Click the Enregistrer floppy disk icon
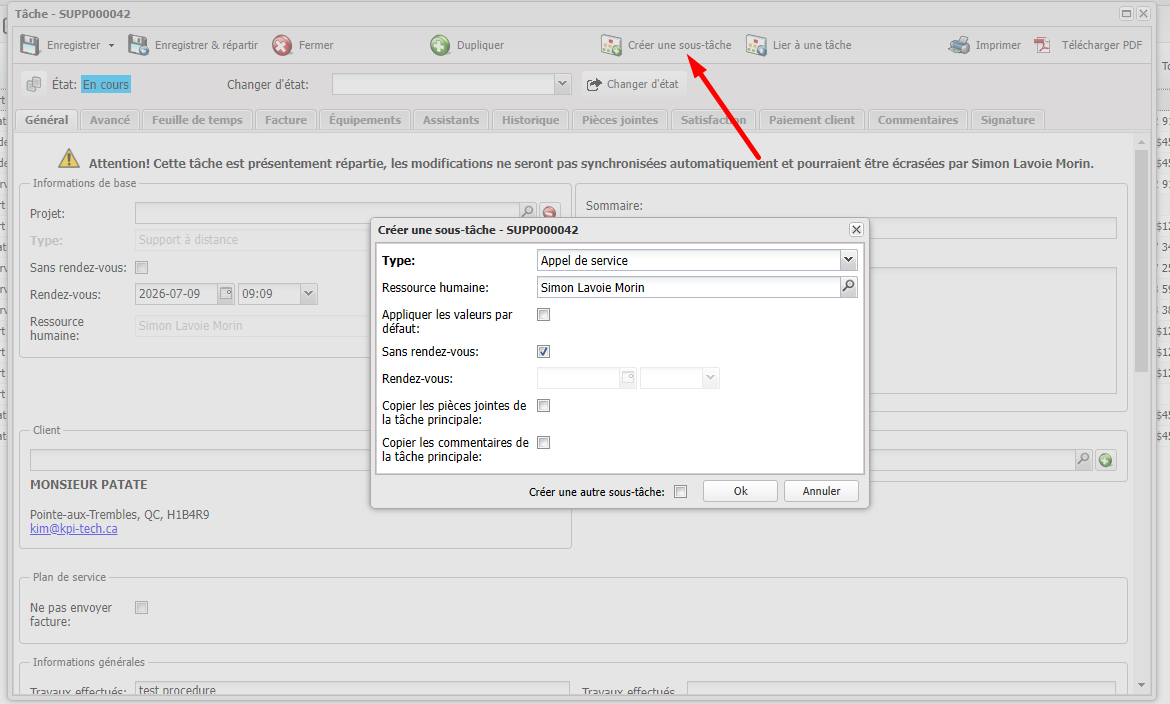Viewport: 1170px width, 704px height. [30, 45]
